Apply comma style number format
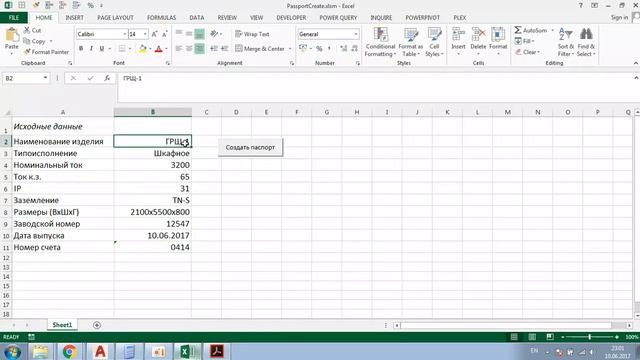 [x=329, y=49]
